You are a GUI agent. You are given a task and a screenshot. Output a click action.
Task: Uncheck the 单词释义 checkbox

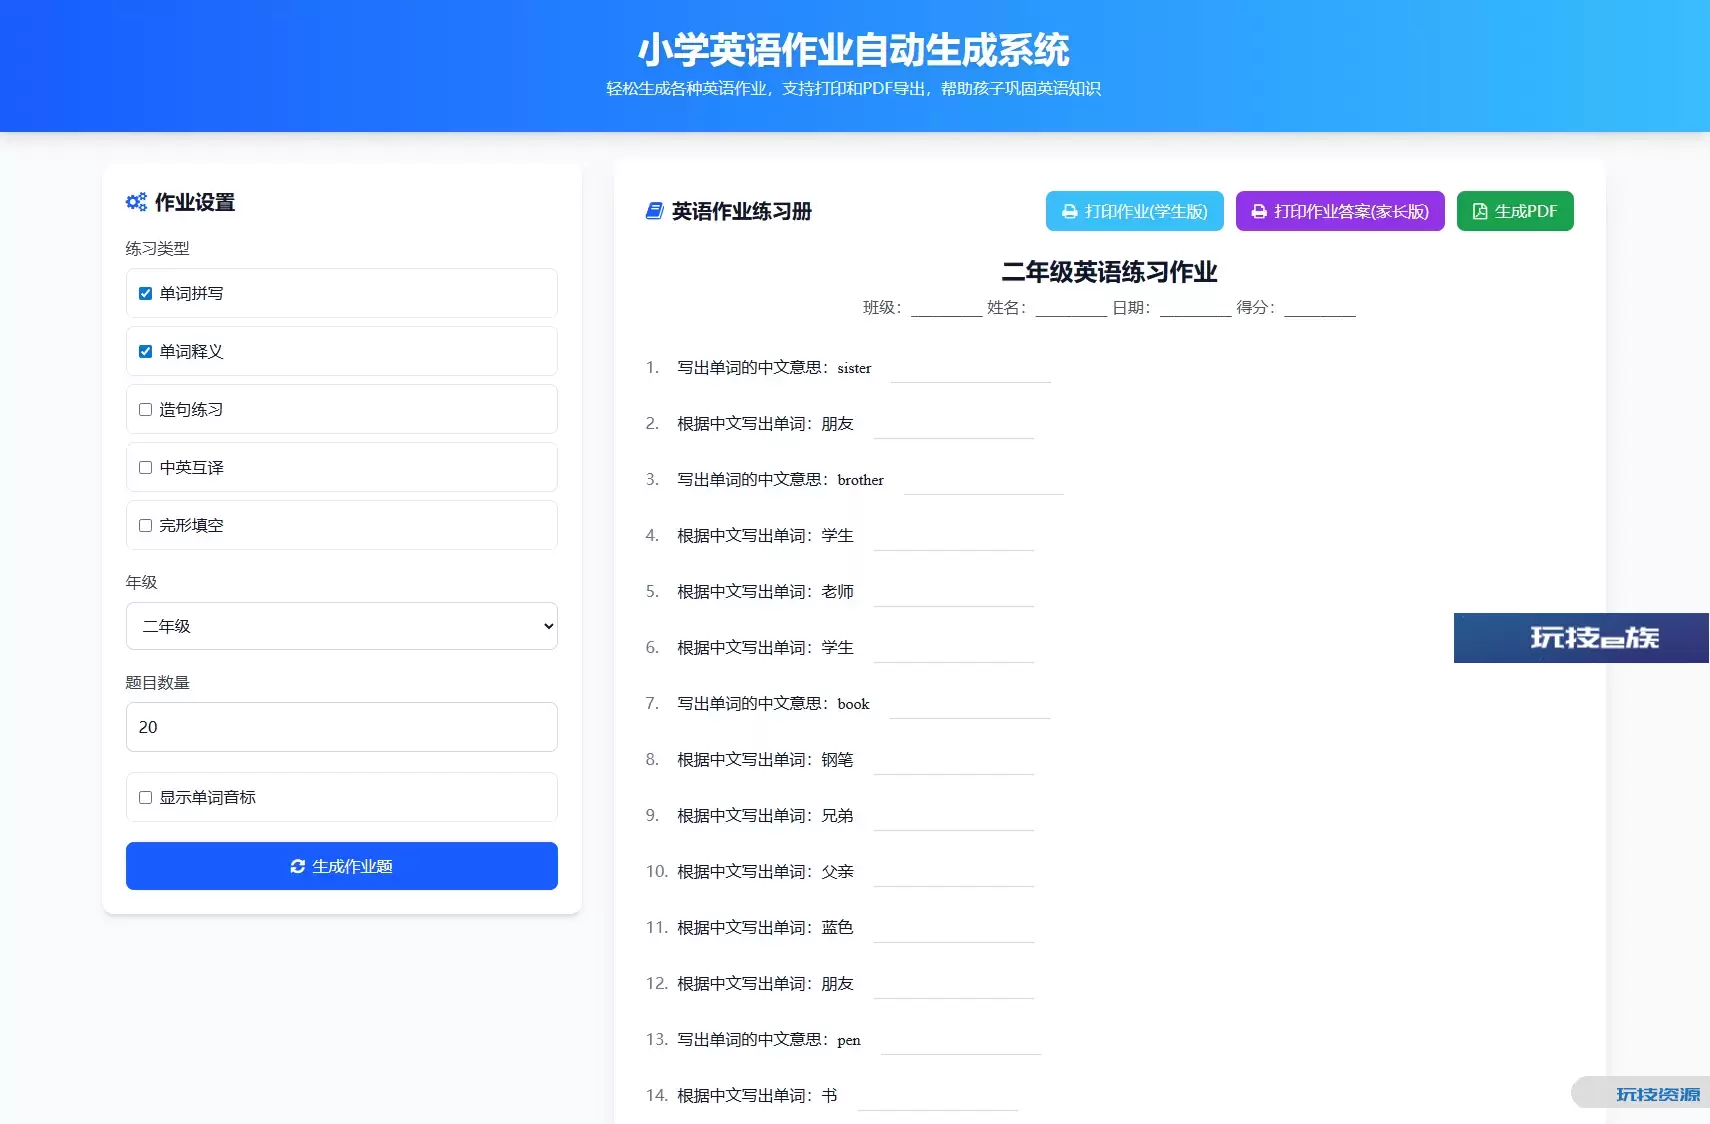pos(145,352)
